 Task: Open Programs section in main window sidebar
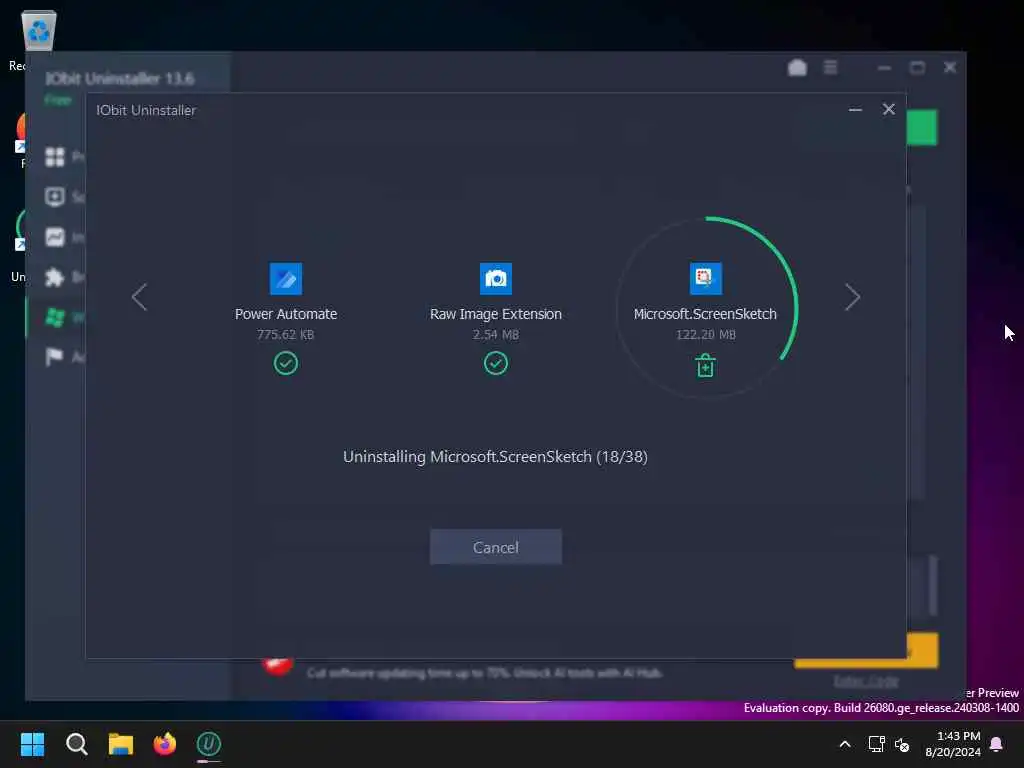(55, 157)
